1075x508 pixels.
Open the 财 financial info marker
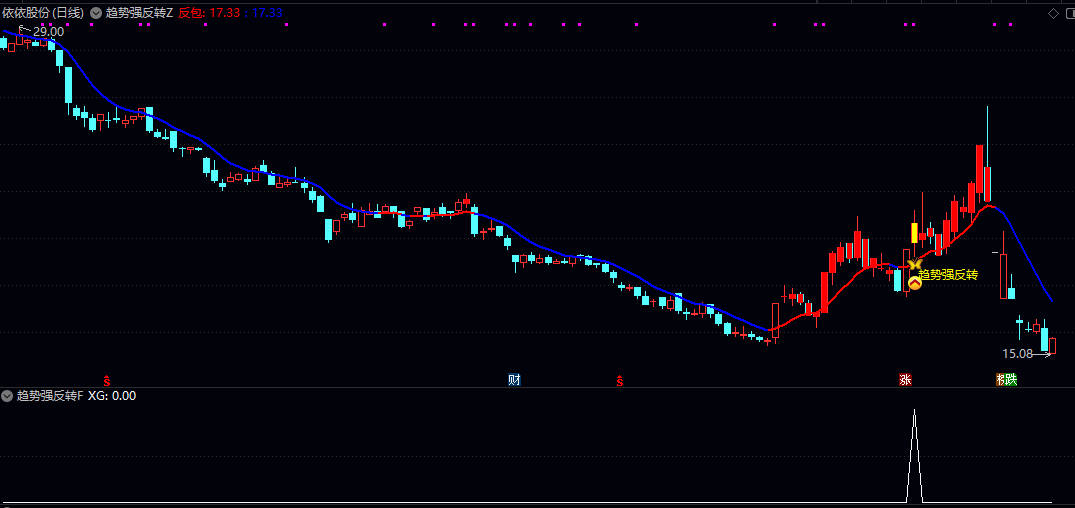click(x=514, y=380)
